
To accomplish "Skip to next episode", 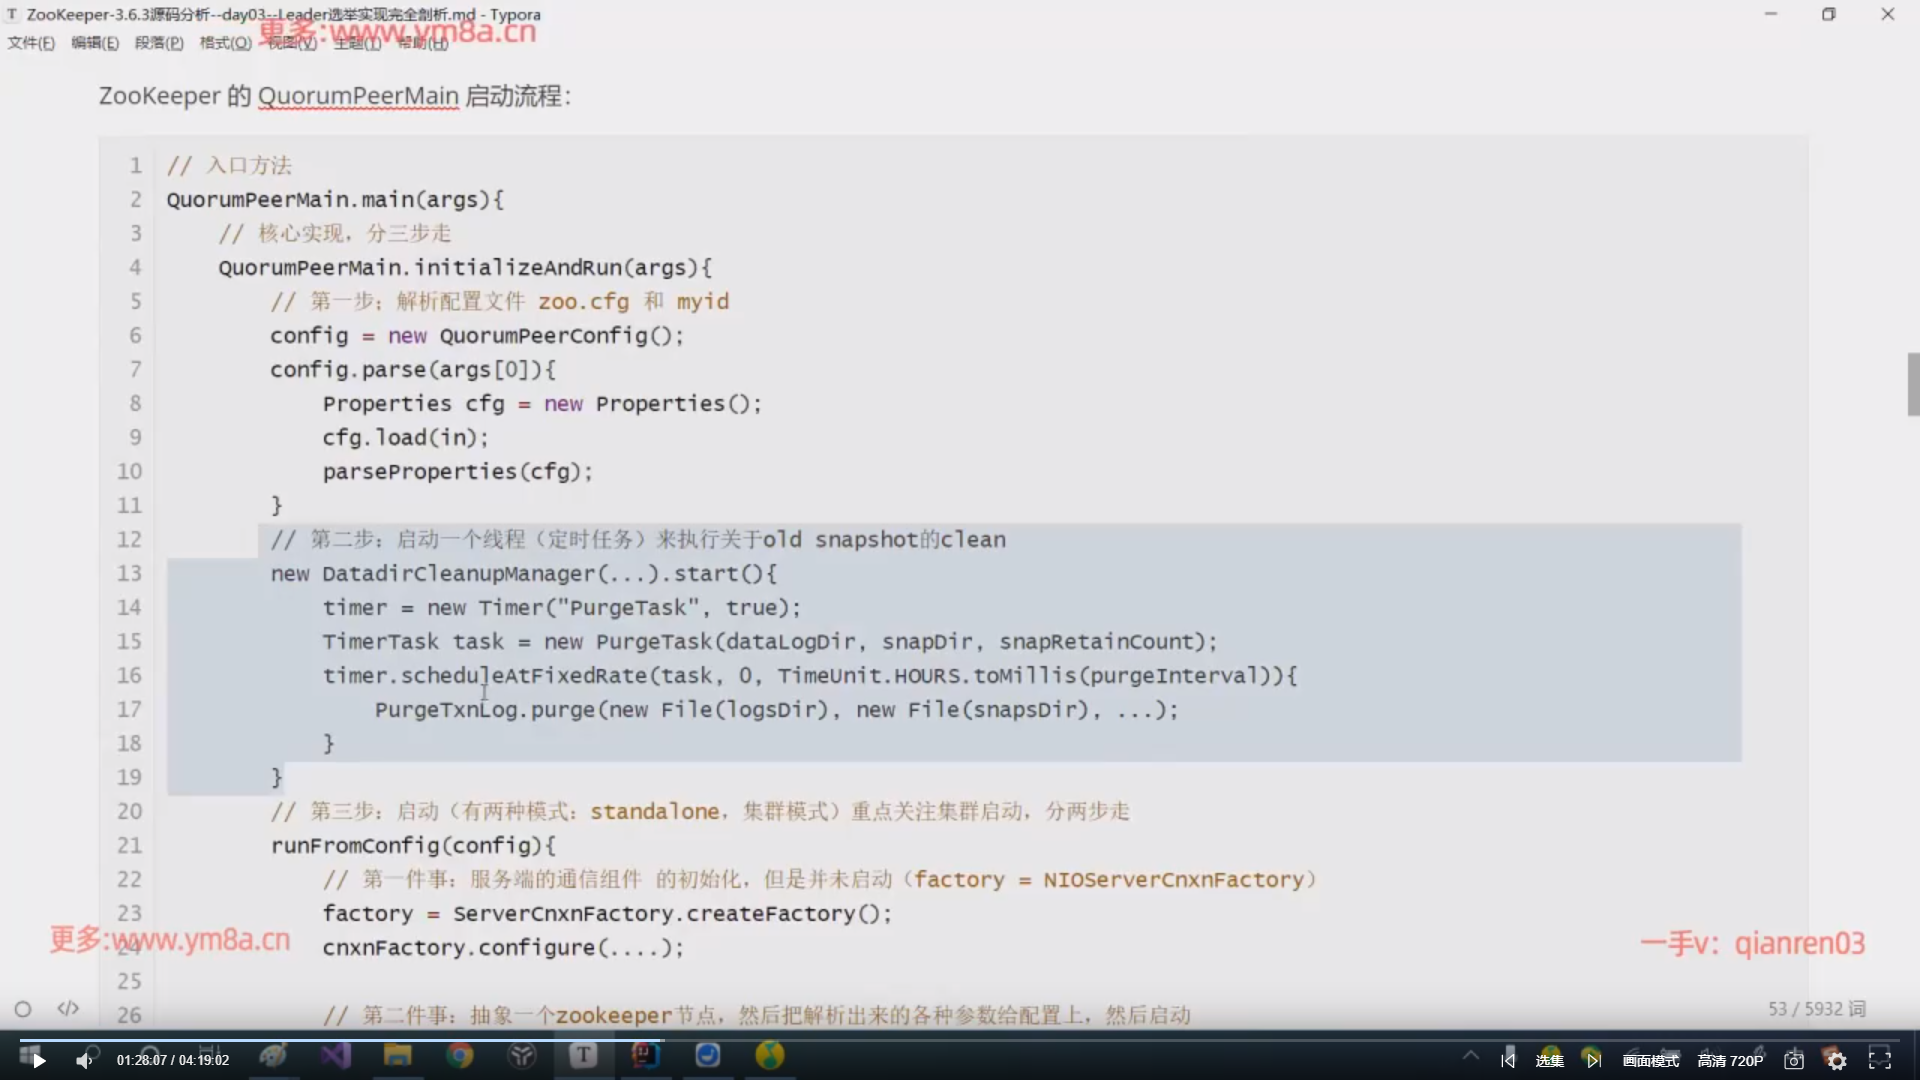I will [x=1593, y=1060].
